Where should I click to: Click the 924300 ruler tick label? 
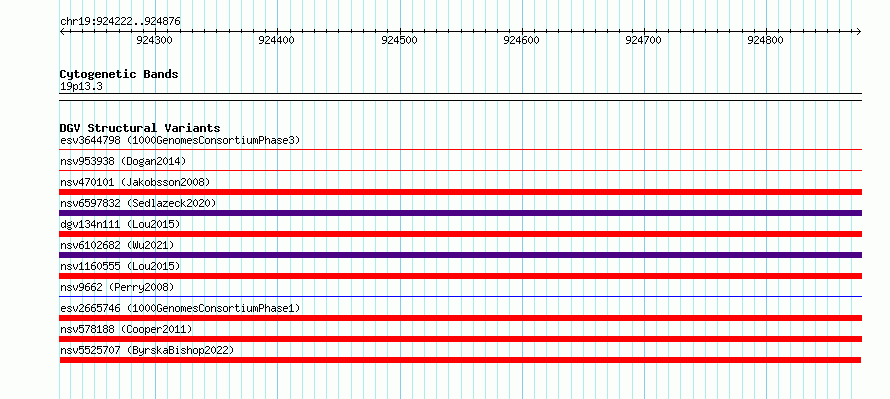coord(154,40)
